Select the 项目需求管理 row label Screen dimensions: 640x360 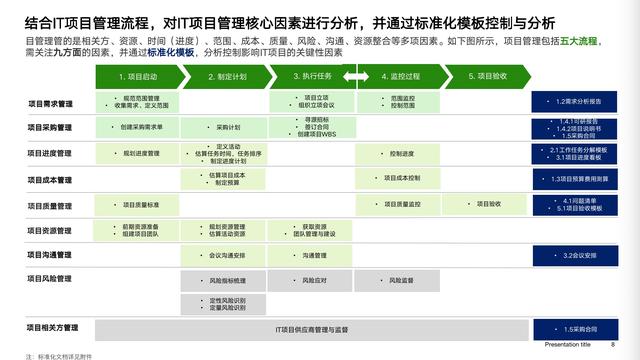tap(50, 104)
